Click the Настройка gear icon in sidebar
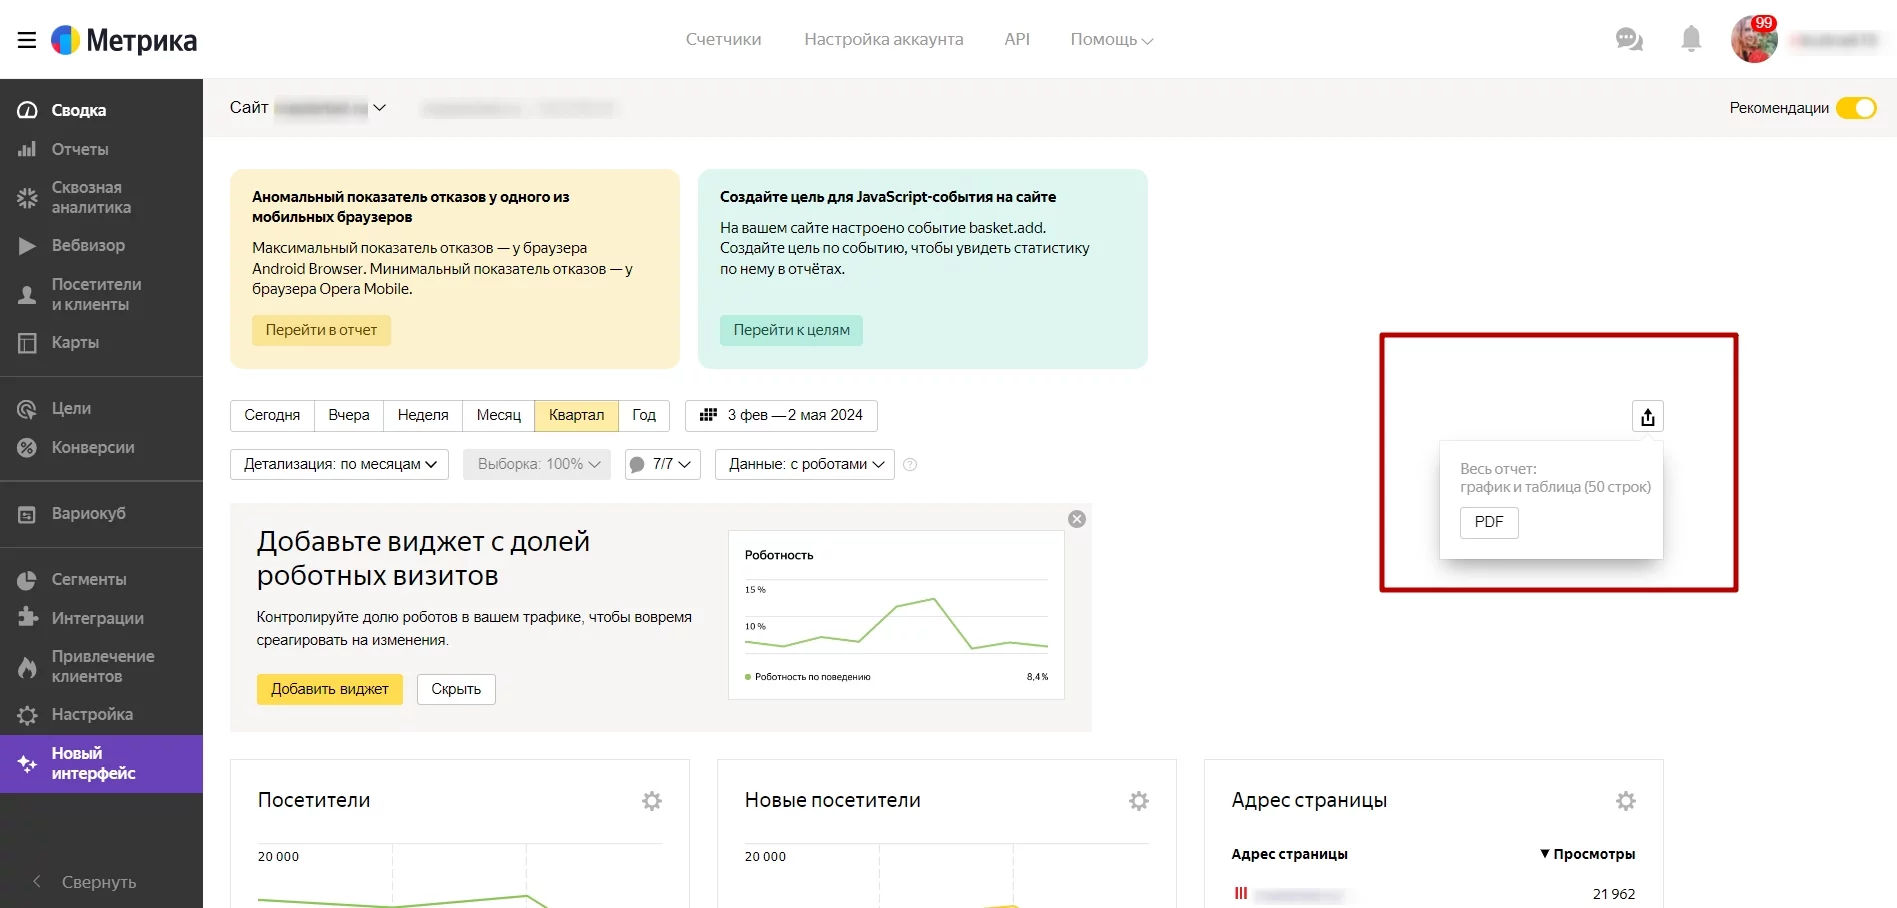Screen dimensions: 1897x908 pyautogui.click(x=27, y=714)
